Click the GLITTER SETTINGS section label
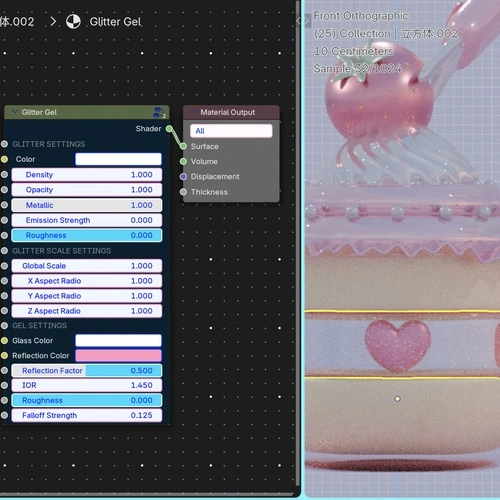The width and height of the screenshot is (500, 500). (49, 144)
